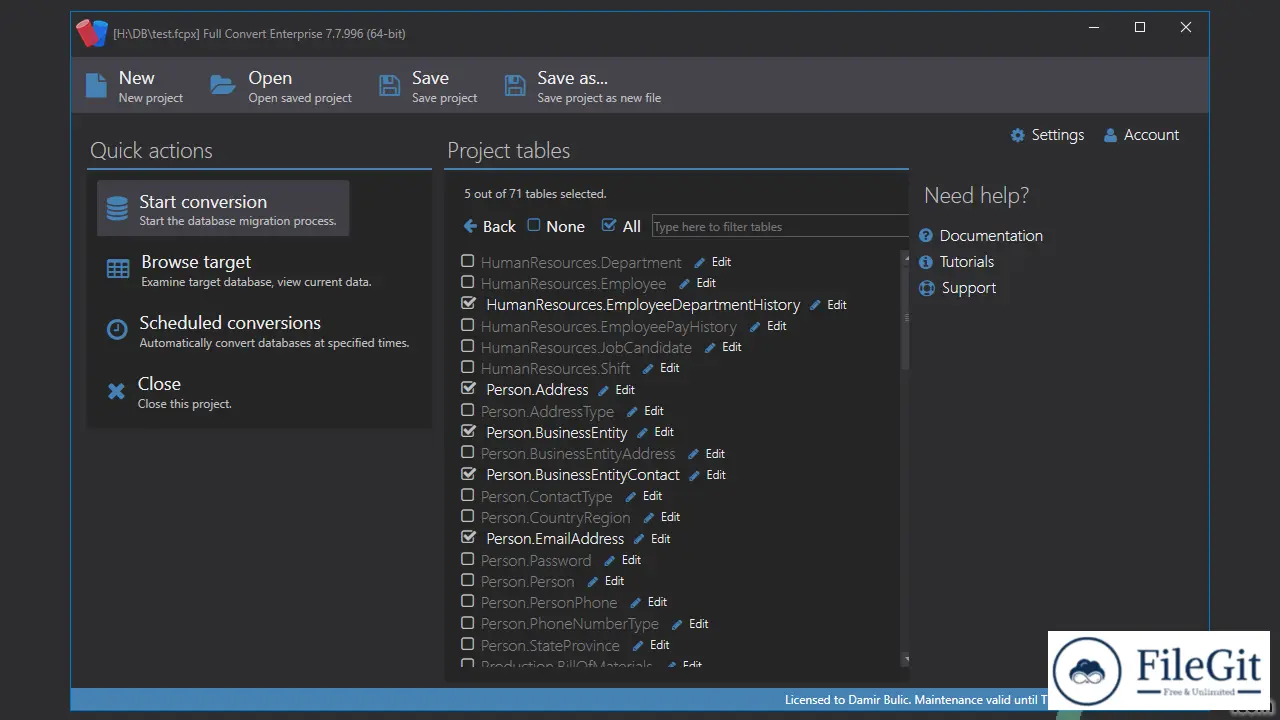Open Settings from the top right
This screenshot has width=1280, height=720.
pyautogui.click(x=1047, y=135)
